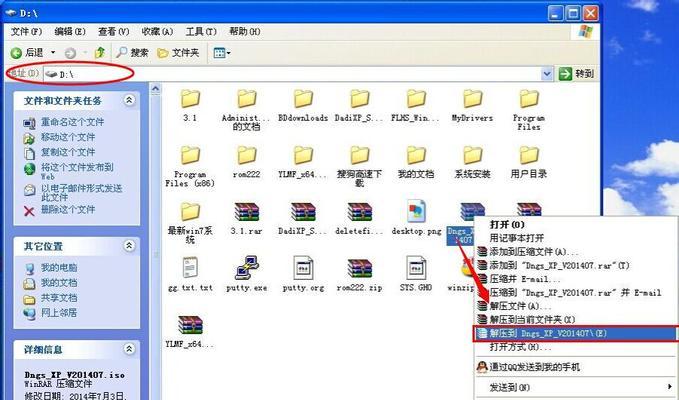Click the 转到 go button
Viewport: 679px width, 400px height.
pos(576,74)
